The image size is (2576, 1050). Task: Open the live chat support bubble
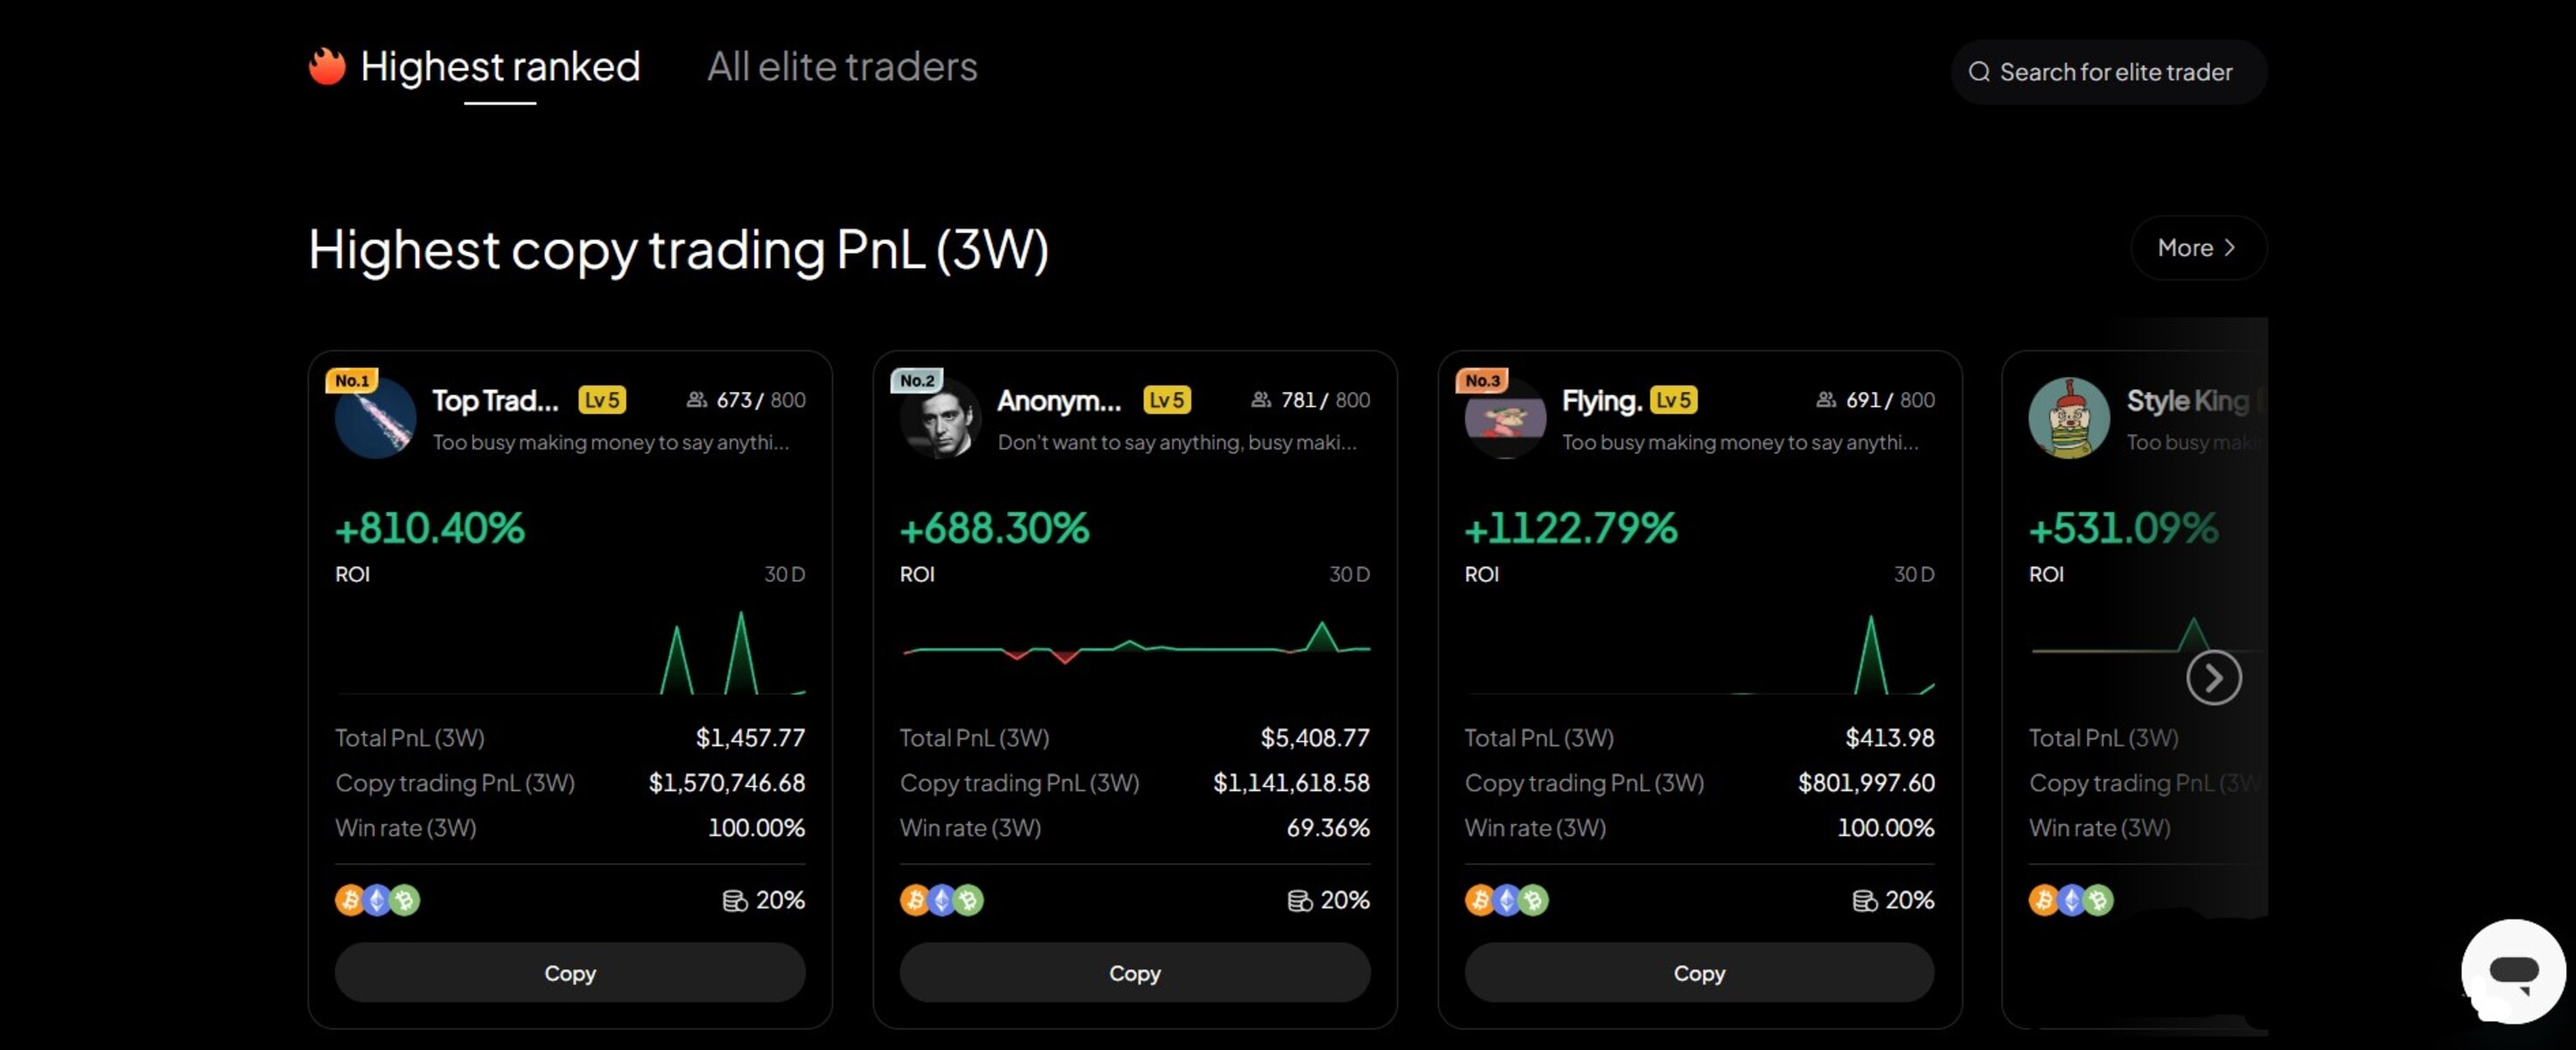coord(2512,971)
